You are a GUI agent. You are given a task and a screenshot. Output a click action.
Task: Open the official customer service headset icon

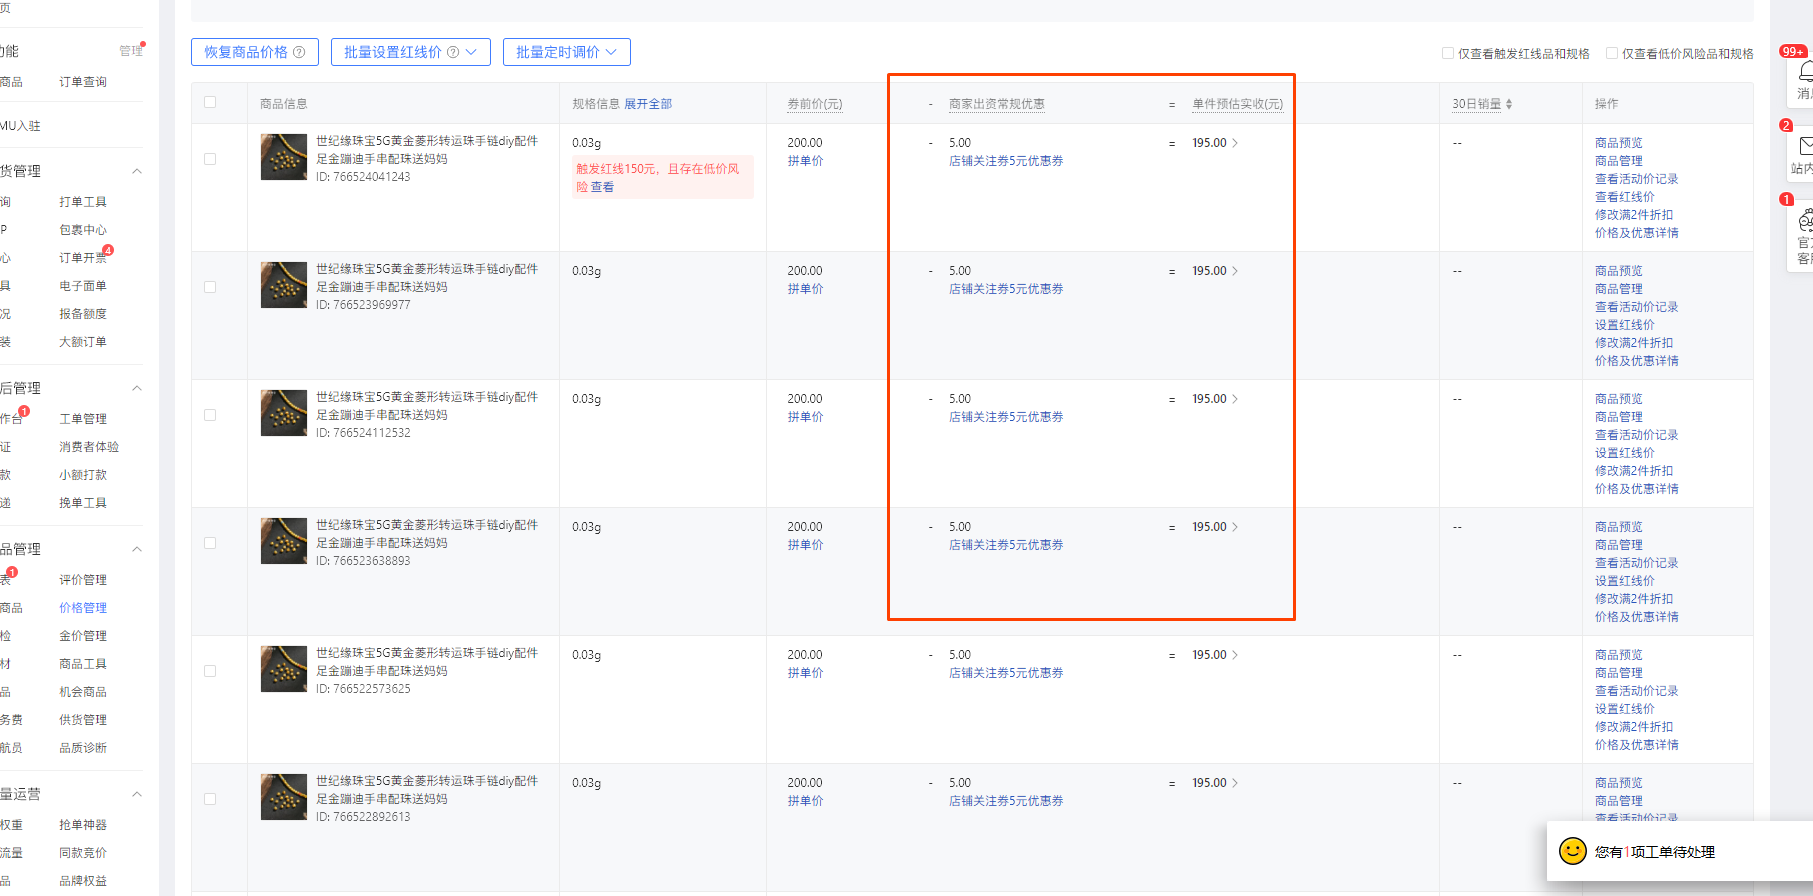coord(1804,221)
